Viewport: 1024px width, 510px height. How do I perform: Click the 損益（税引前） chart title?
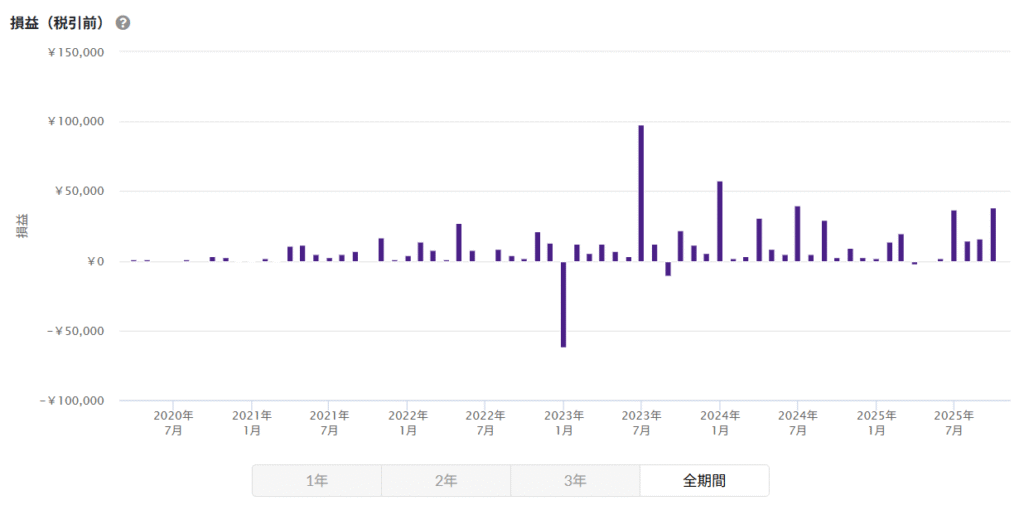pyautogui.click(x=59, y=23)
